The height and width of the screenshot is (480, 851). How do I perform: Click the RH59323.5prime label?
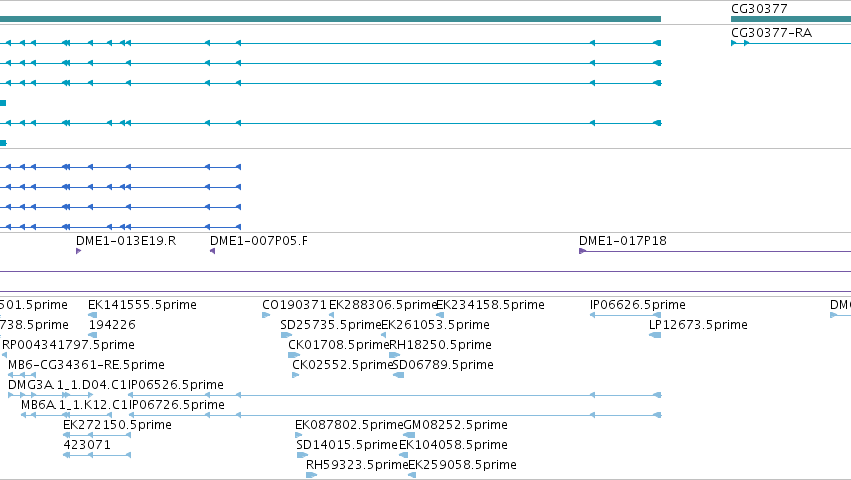click(357, 465)
